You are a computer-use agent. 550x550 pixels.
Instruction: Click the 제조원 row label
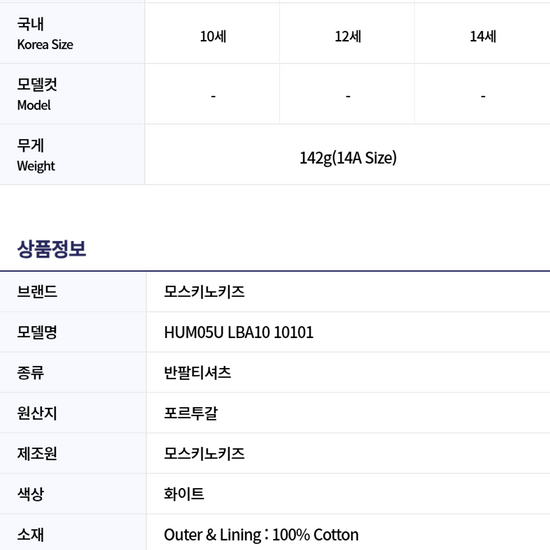37,453
